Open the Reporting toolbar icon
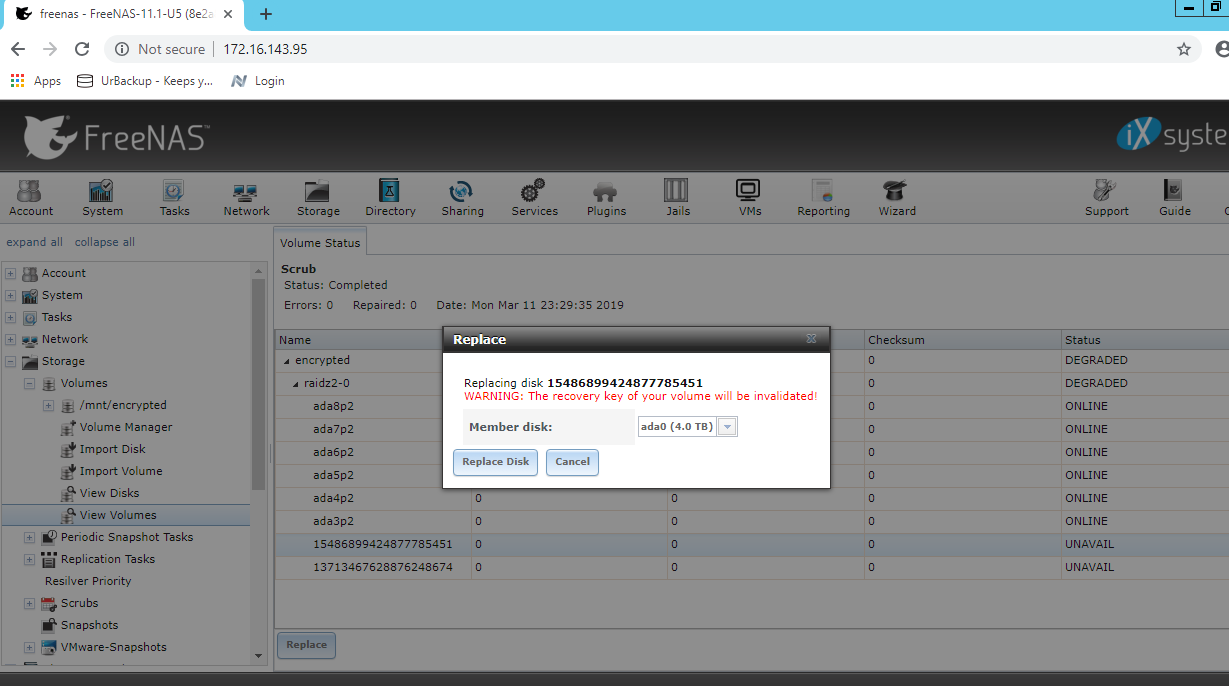The image size is (1229, 686). pyautogui.click(x=823, y=198)
